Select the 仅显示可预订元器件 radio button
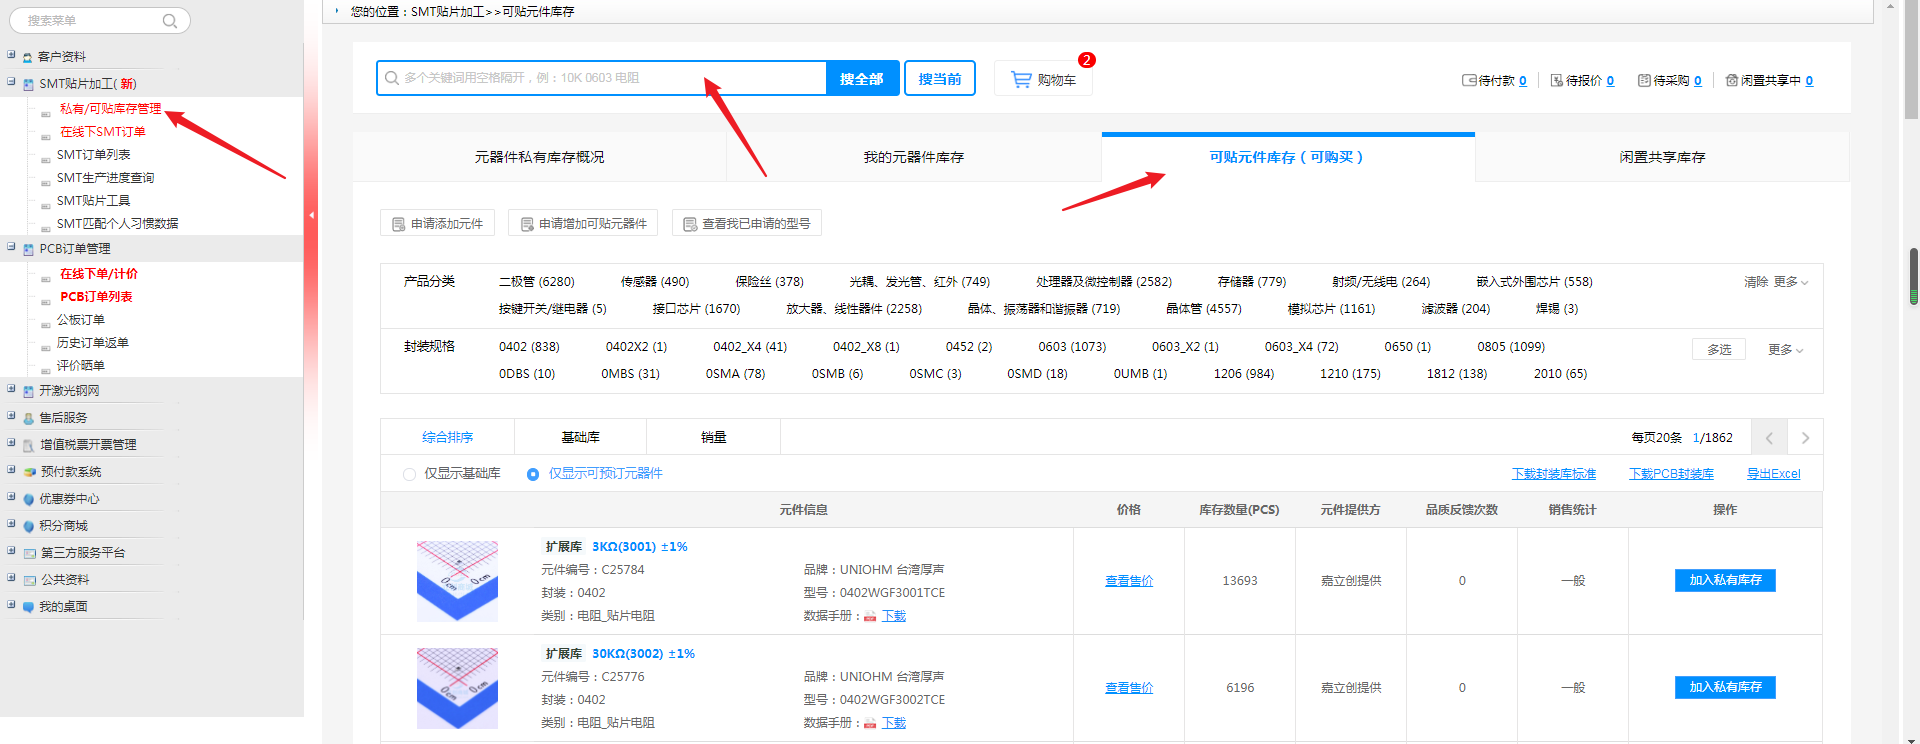Viewport: 1920px width, 744px height. point(533,475)
